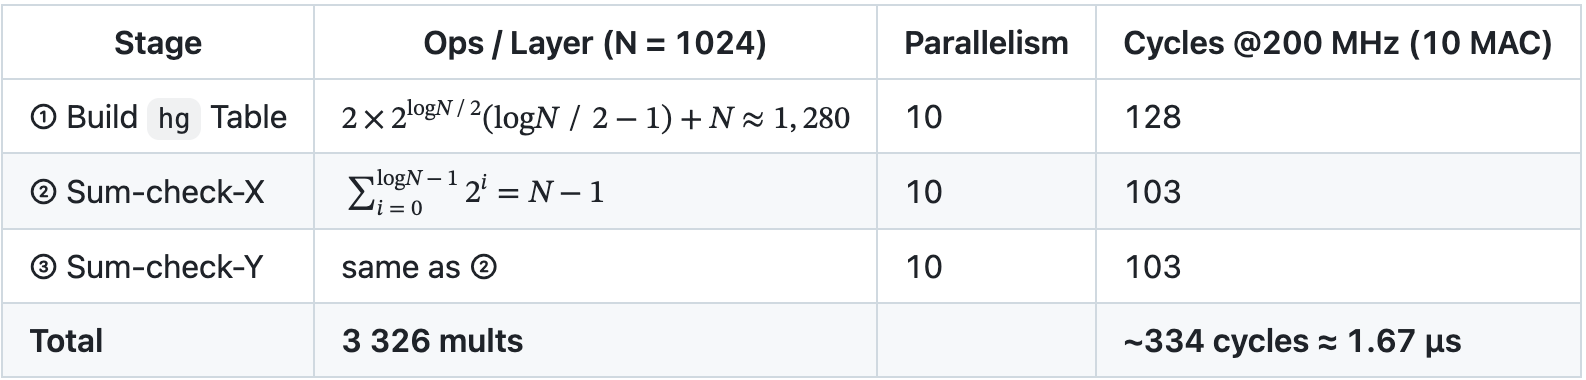Click the 103 cycles value for Sum-check-Y
The height and width of the screenshot is (380, 1586).
coord(1153,266)
